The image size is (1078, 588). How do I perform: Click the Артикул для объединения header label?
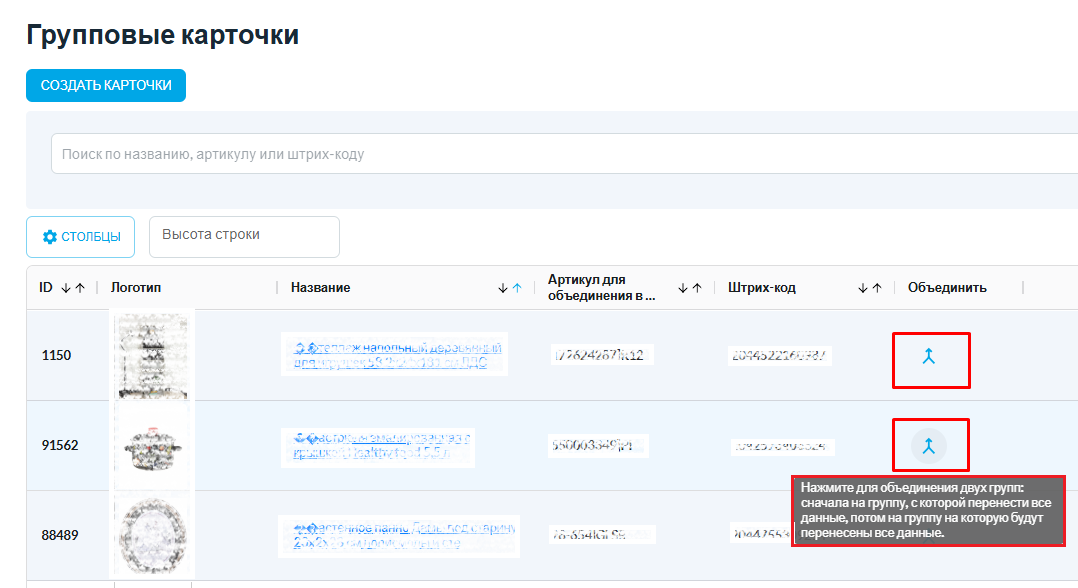click(602, 287)
